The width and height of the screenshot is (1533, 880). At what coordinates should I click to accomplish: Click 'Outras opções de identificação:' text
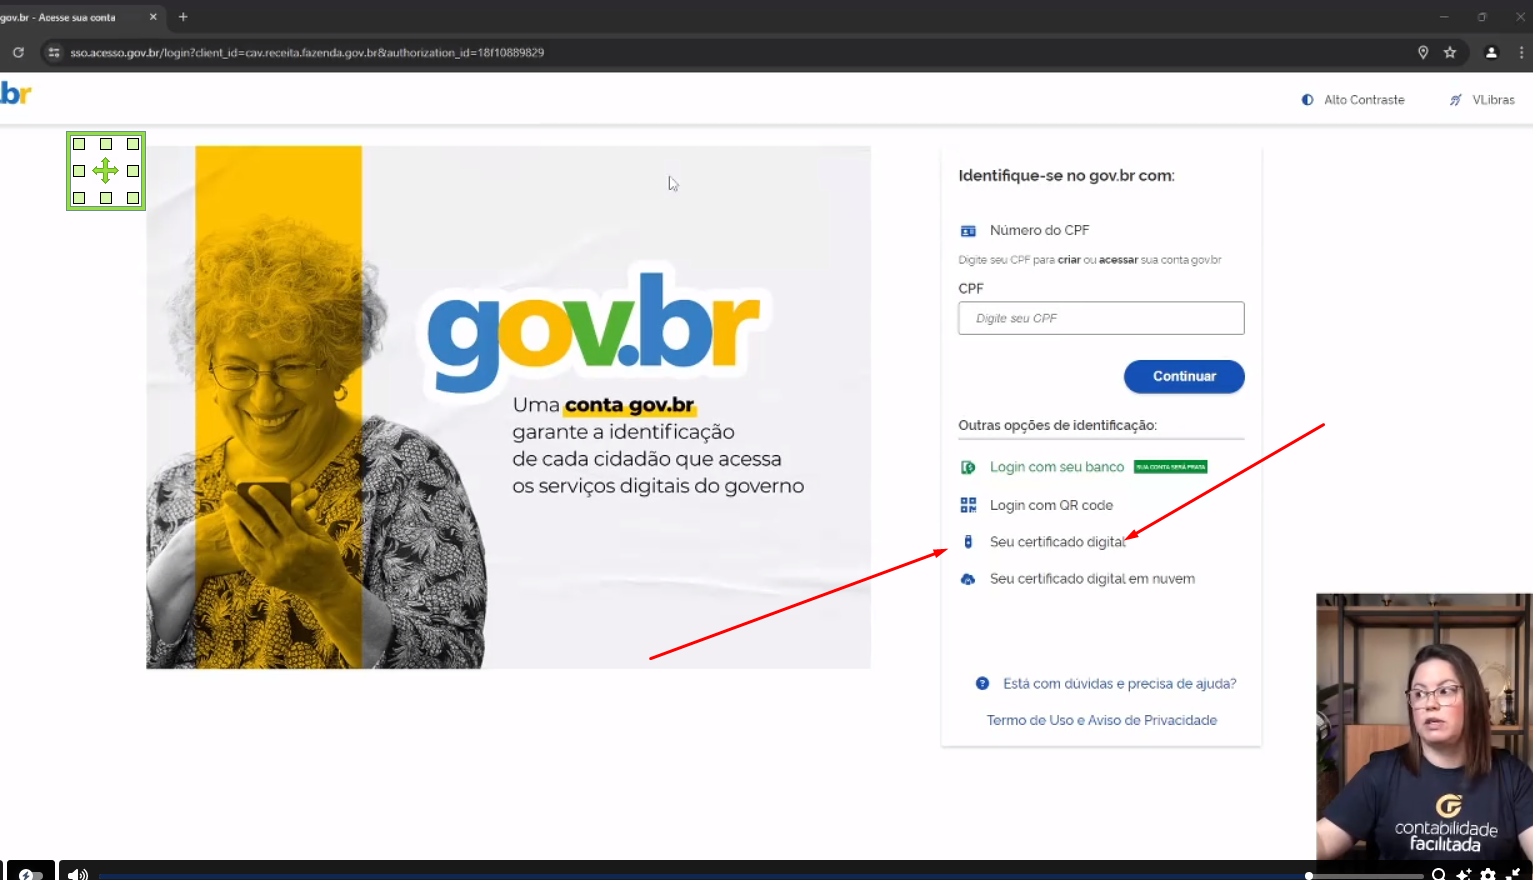pos(1057,425)
